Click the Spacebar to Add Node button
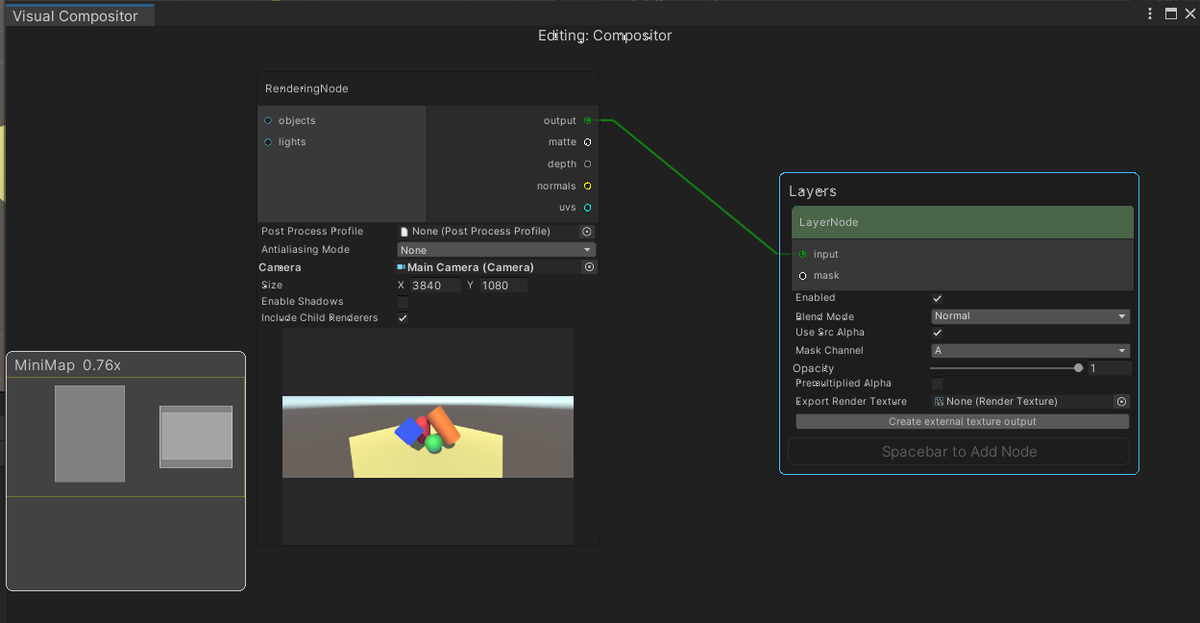The width and height of the screenshot is (1200, 623). [x=959, y=451]
